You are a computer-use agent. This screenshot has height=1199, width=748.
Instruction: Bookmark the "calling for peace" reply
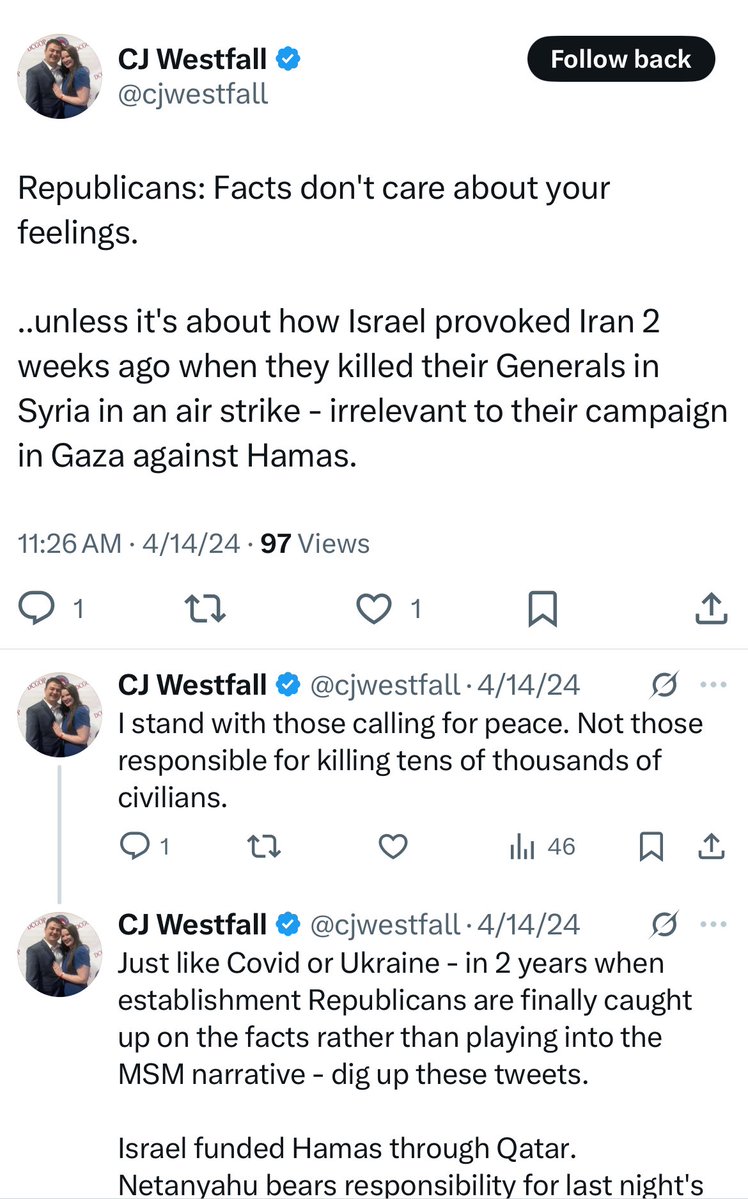pyautogui.click(x=651, y=847)
